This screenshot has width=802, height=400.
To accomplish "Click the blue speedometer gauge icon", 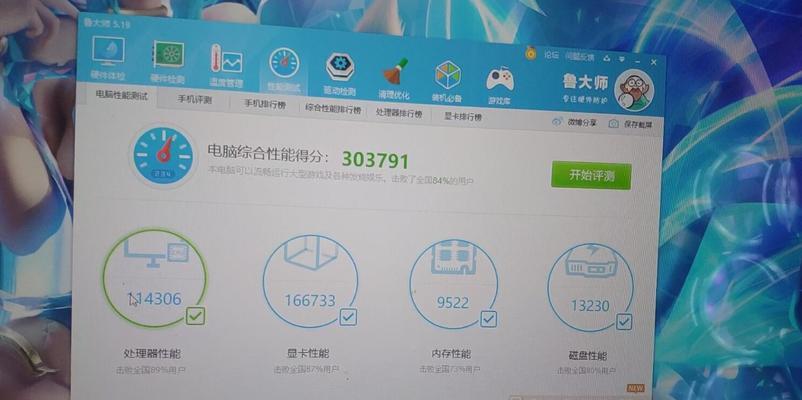I will coord(163,155).
